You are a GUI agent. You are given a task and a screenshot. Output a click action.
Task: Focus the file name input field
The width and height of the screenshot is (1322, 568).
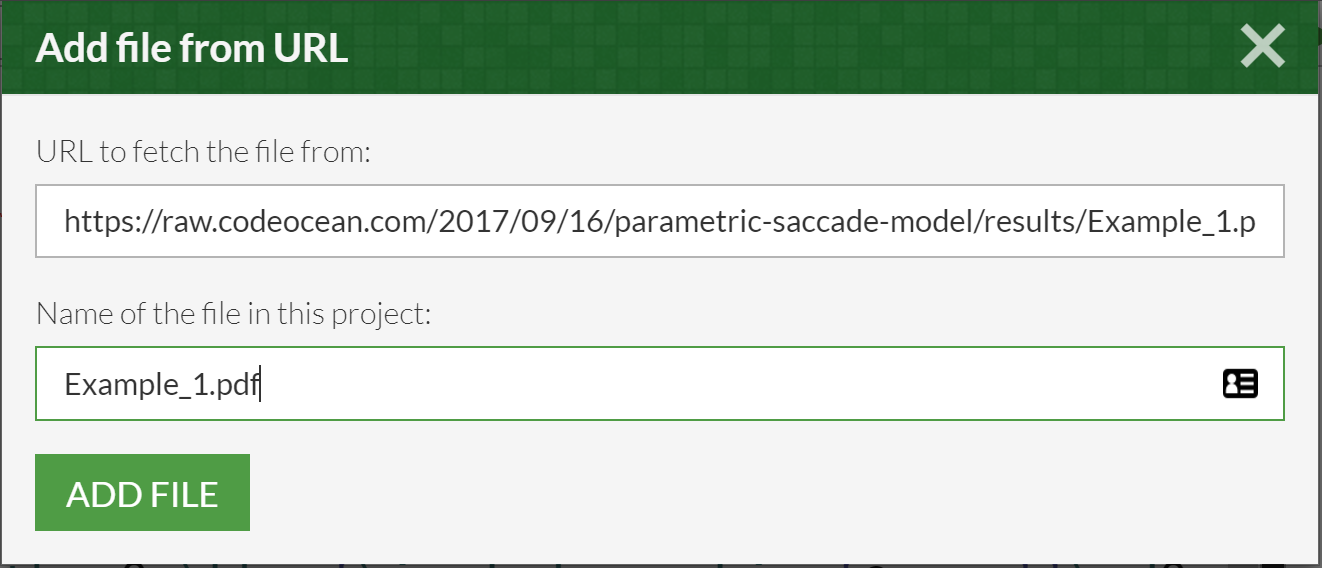[x=659, y=384]
